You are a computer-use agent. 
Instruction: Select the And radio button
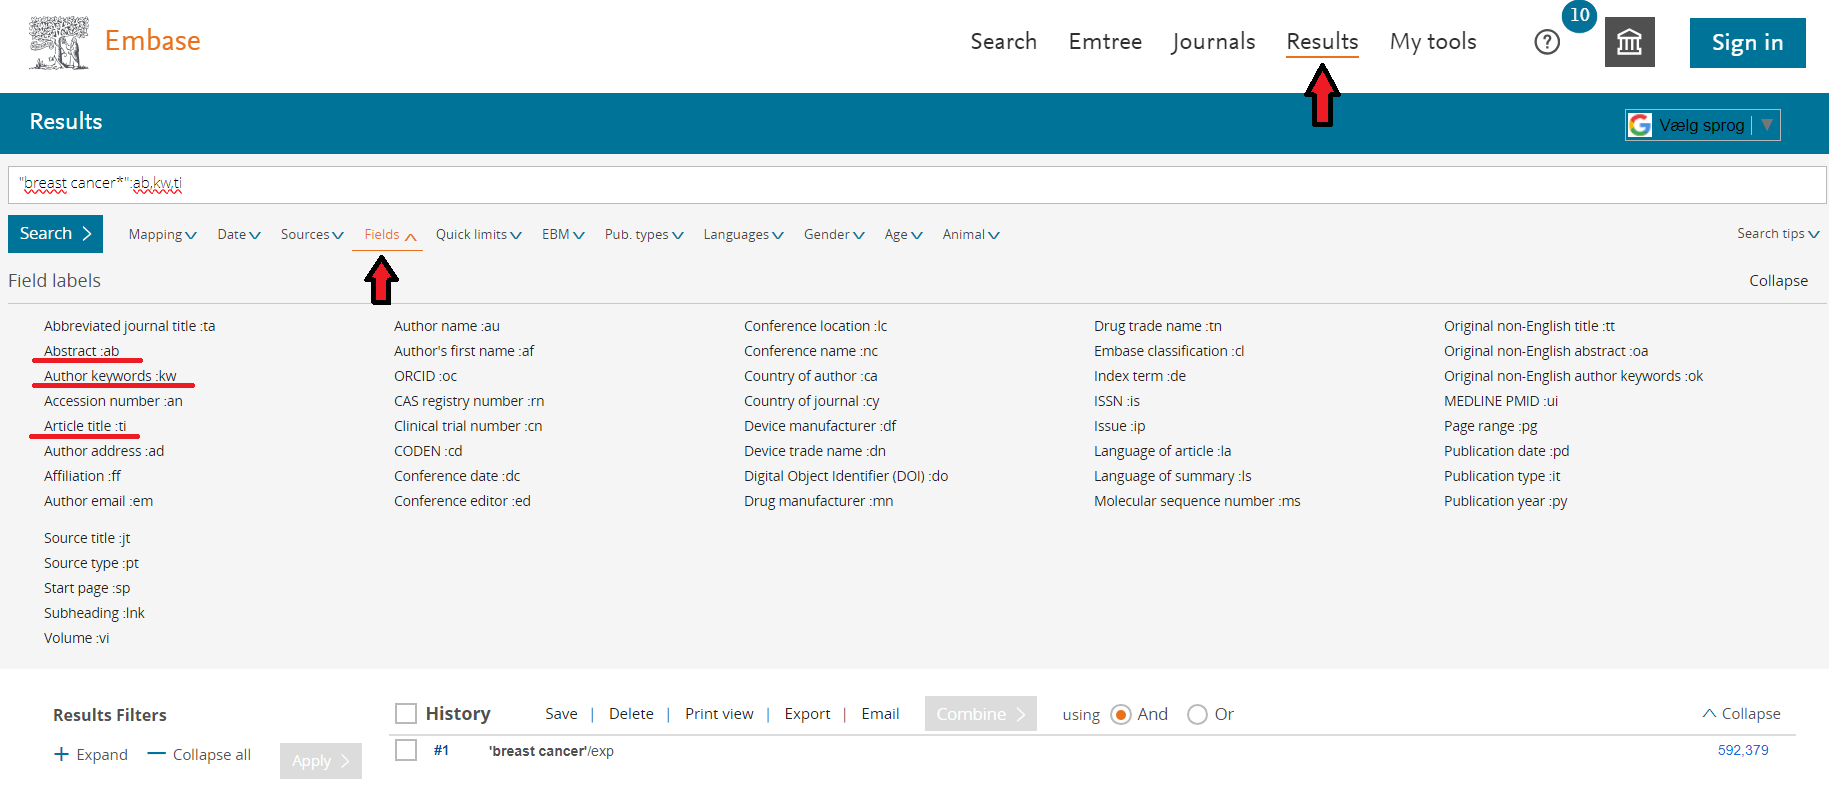pyautogui.click(x=1121, y=714)
